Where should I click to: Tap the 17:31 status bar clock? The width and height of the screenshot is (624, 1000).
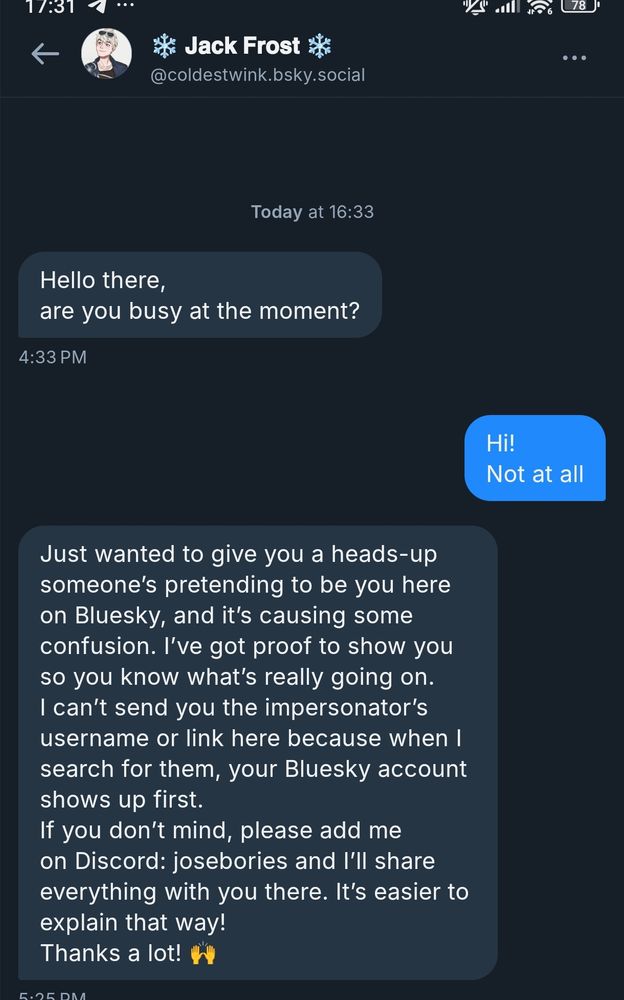click(48, 6)
